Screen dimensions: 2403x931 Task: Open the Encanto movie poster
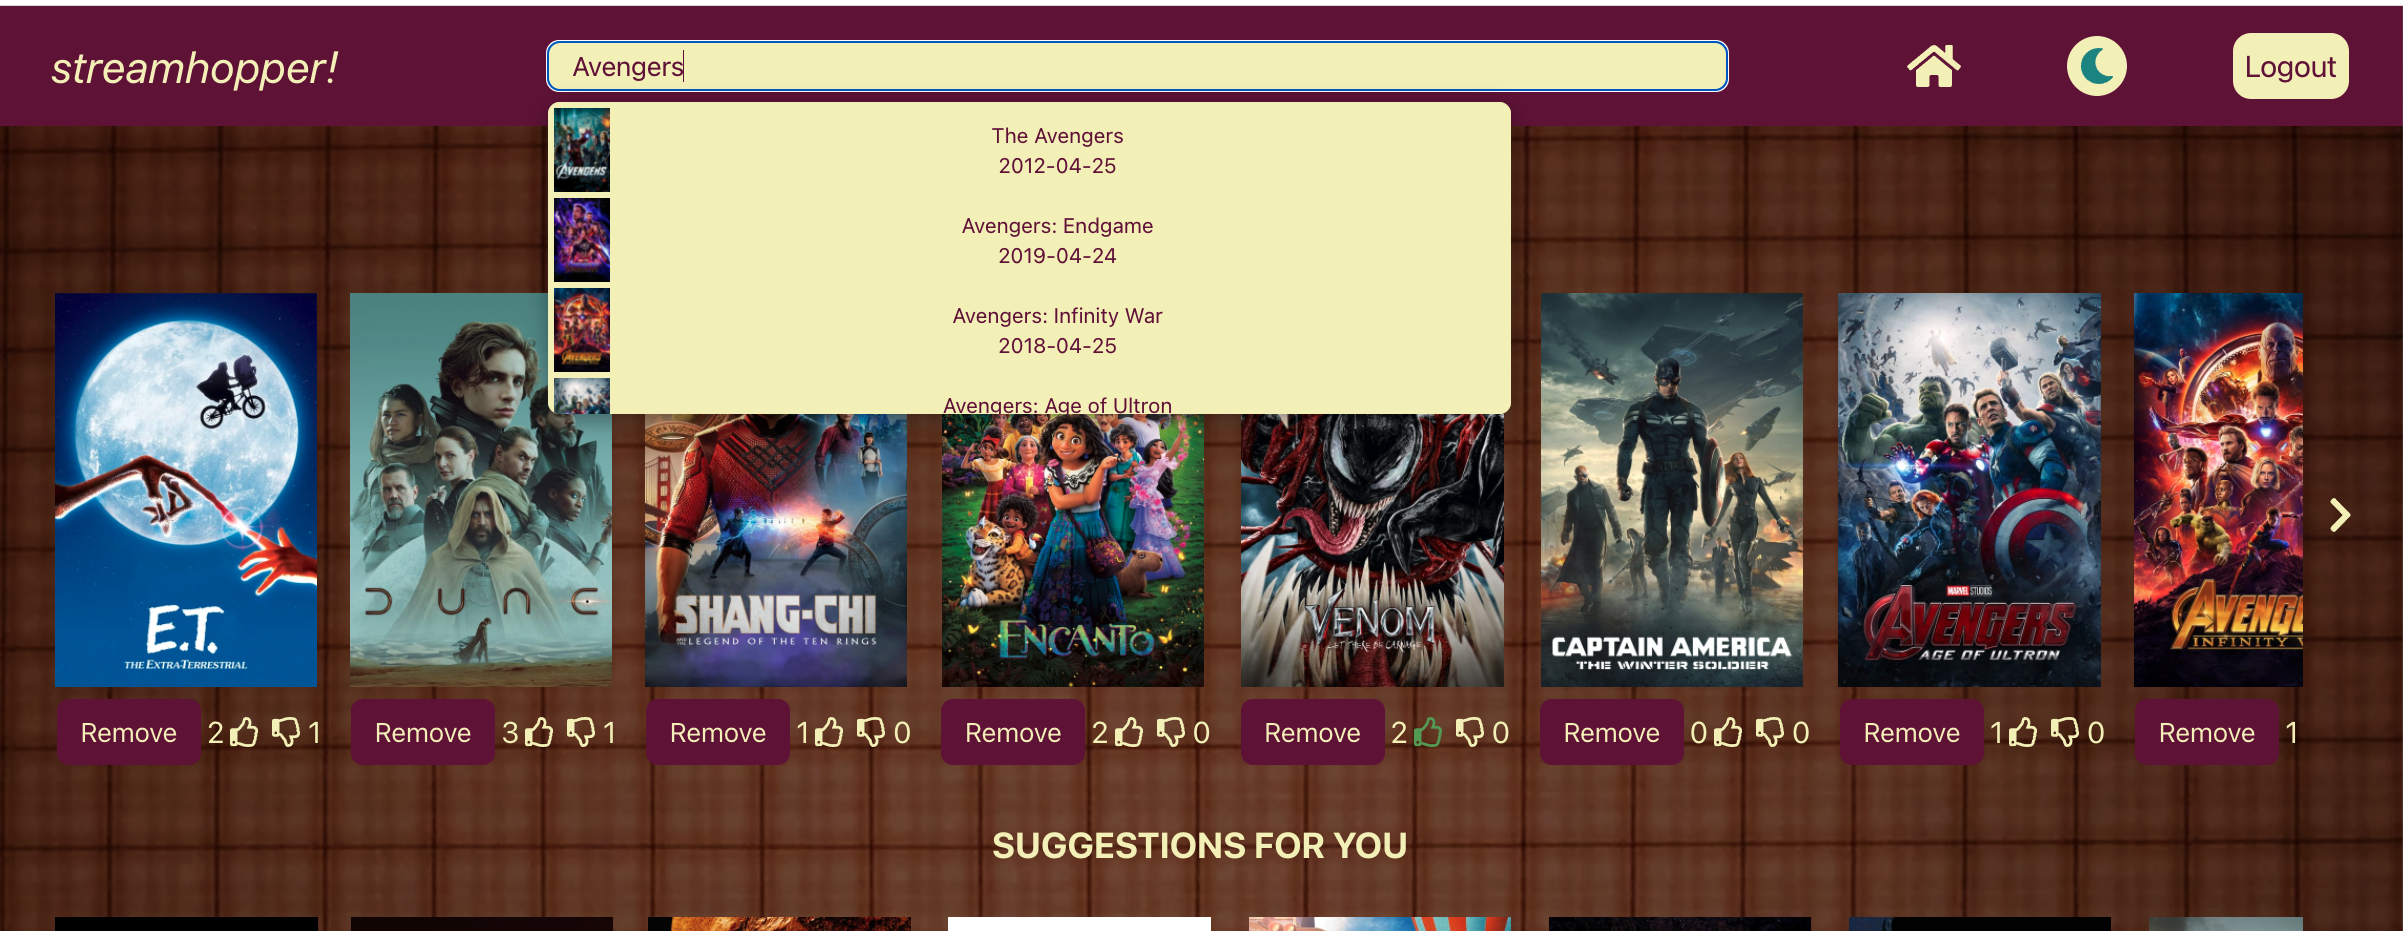point(1073,550)
